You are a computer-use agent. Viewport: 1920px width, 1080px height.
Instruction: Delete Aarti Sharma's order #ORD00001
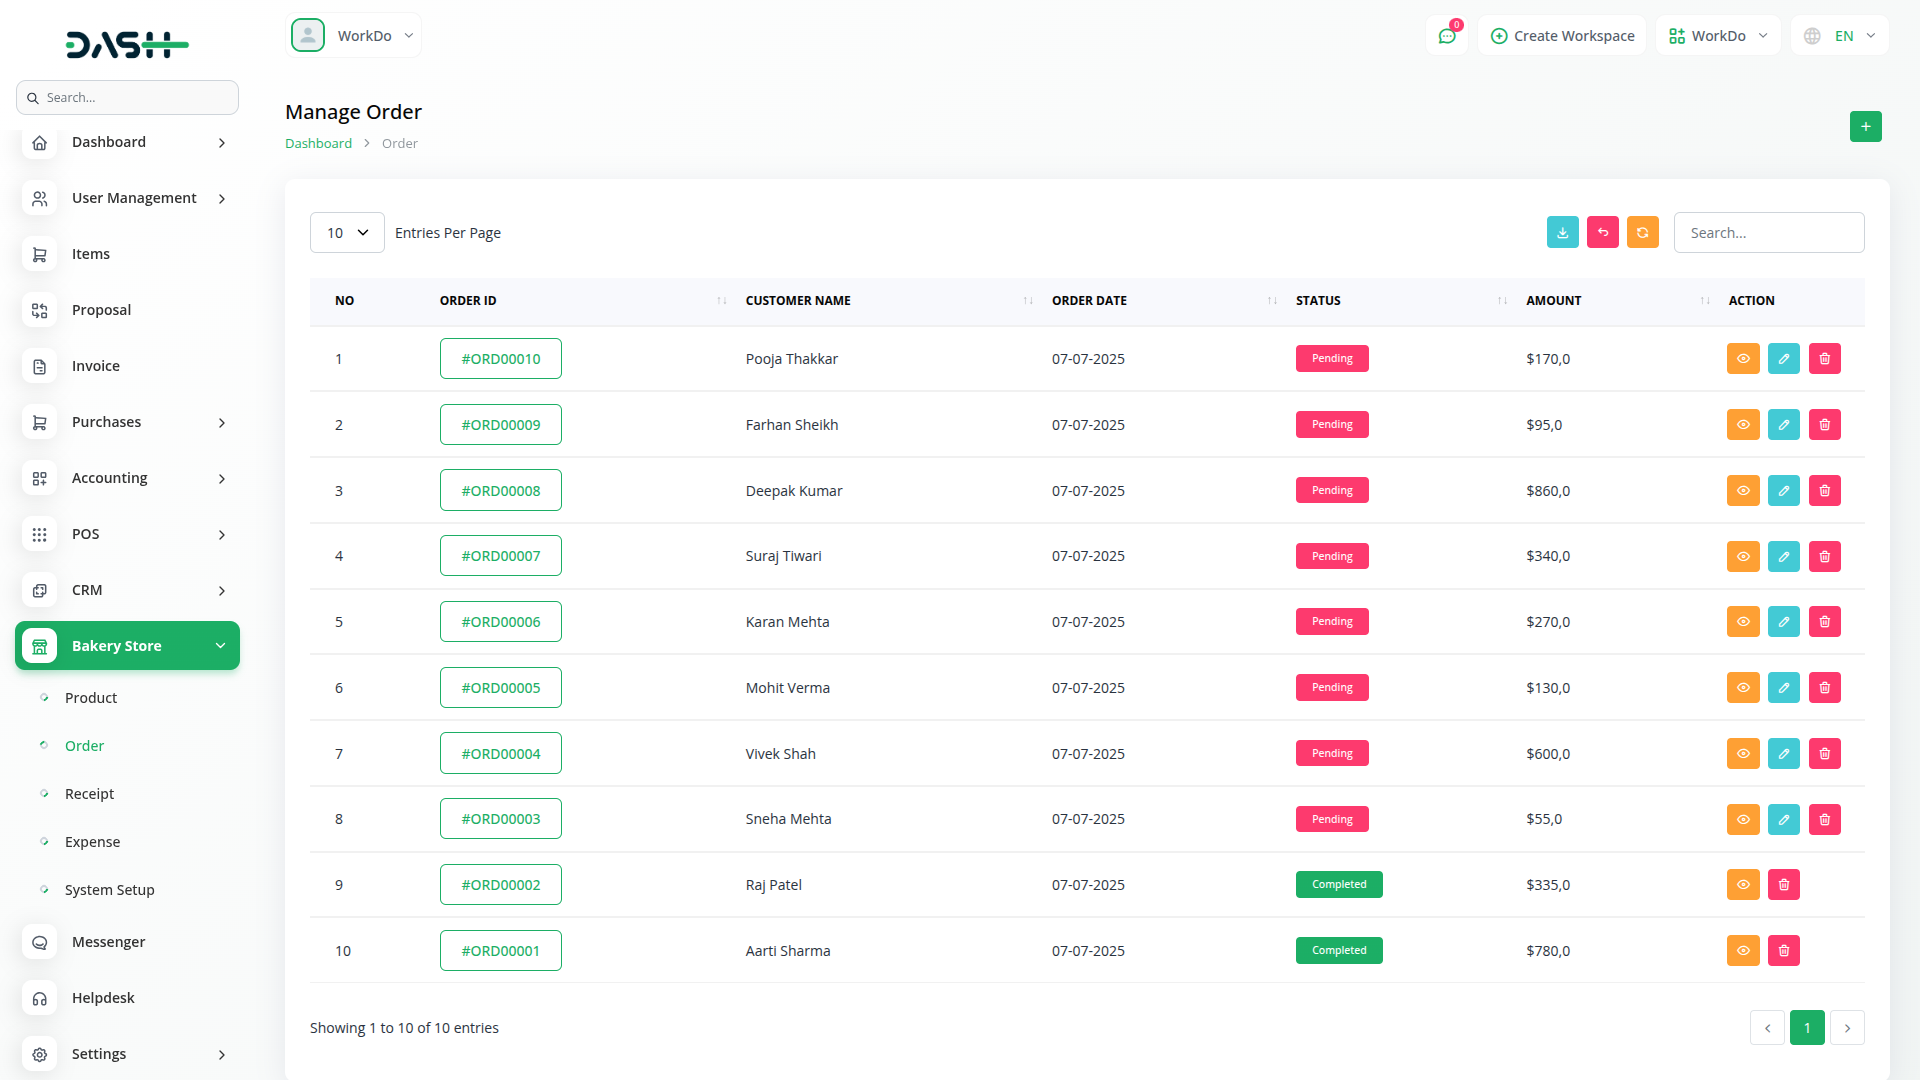pos(1783,951)
